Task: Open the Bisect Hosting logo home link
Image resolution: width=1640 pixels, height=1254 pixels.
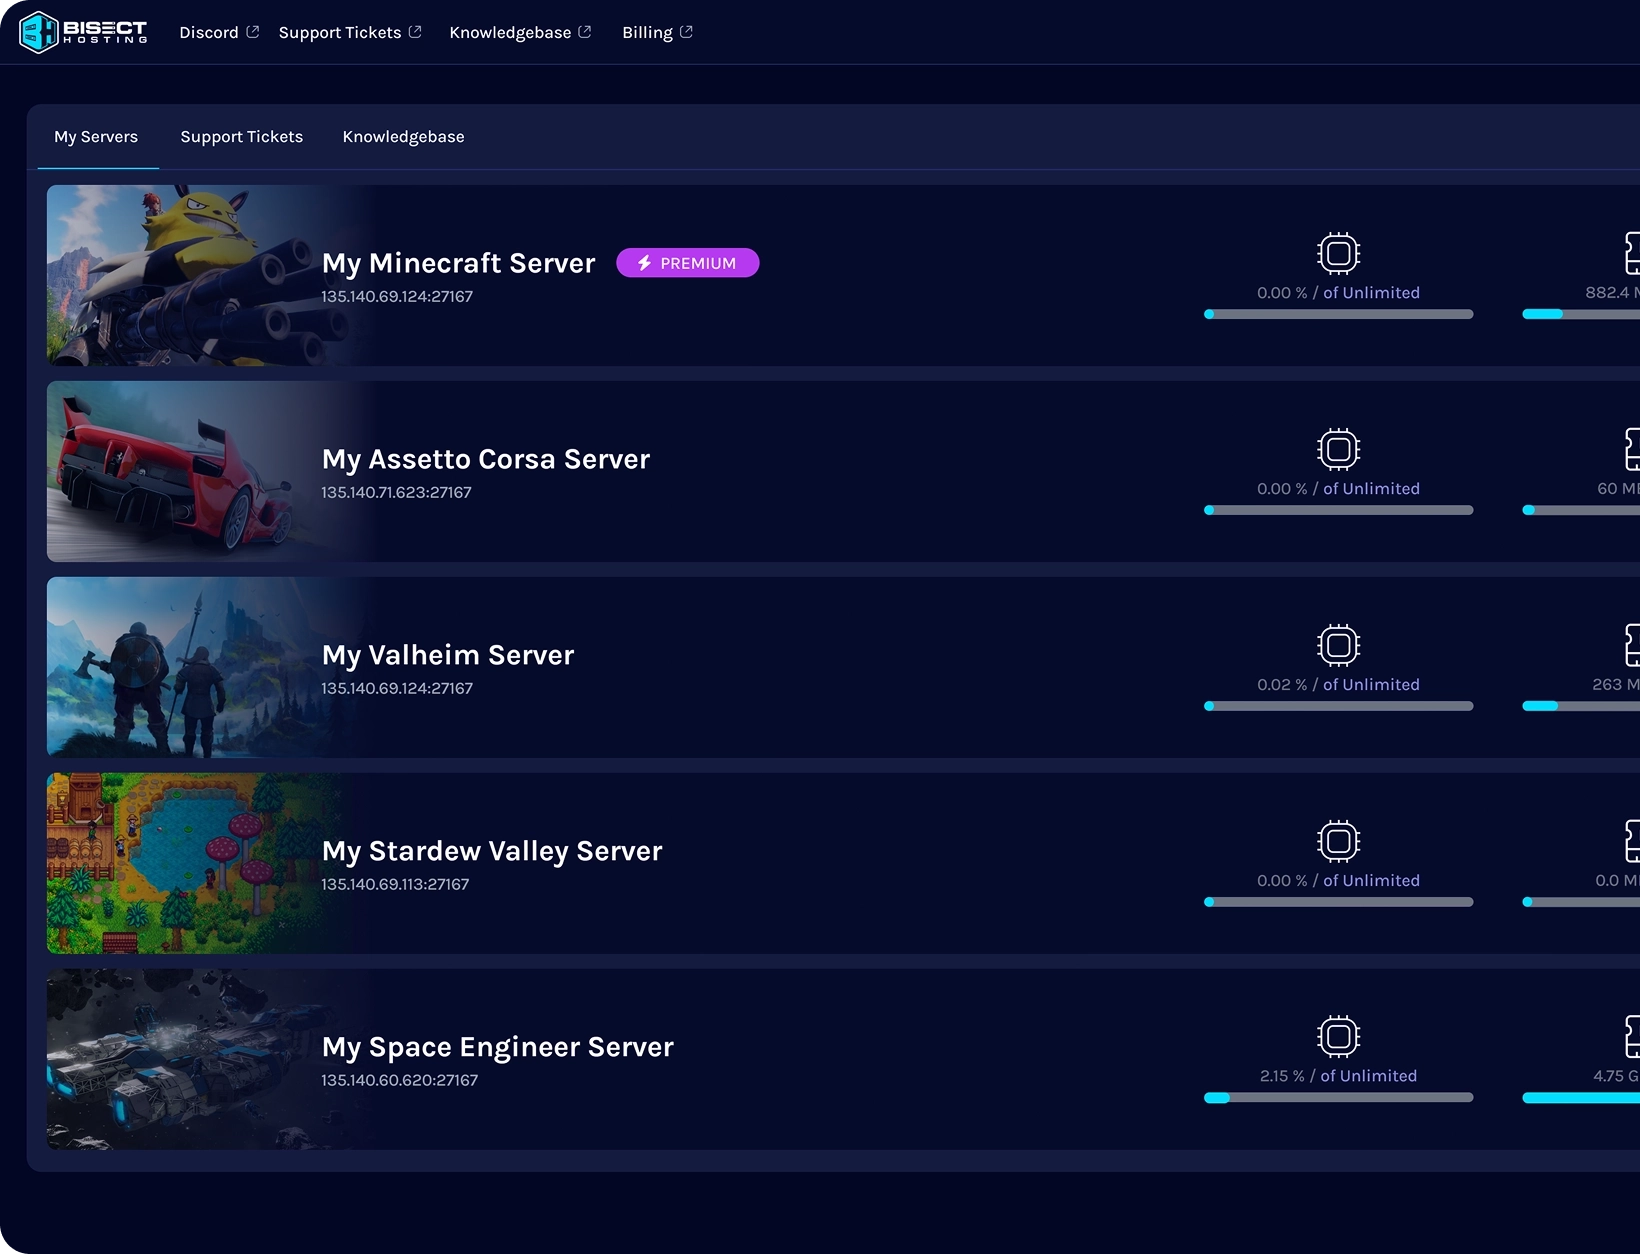Action: coord(83,32)
